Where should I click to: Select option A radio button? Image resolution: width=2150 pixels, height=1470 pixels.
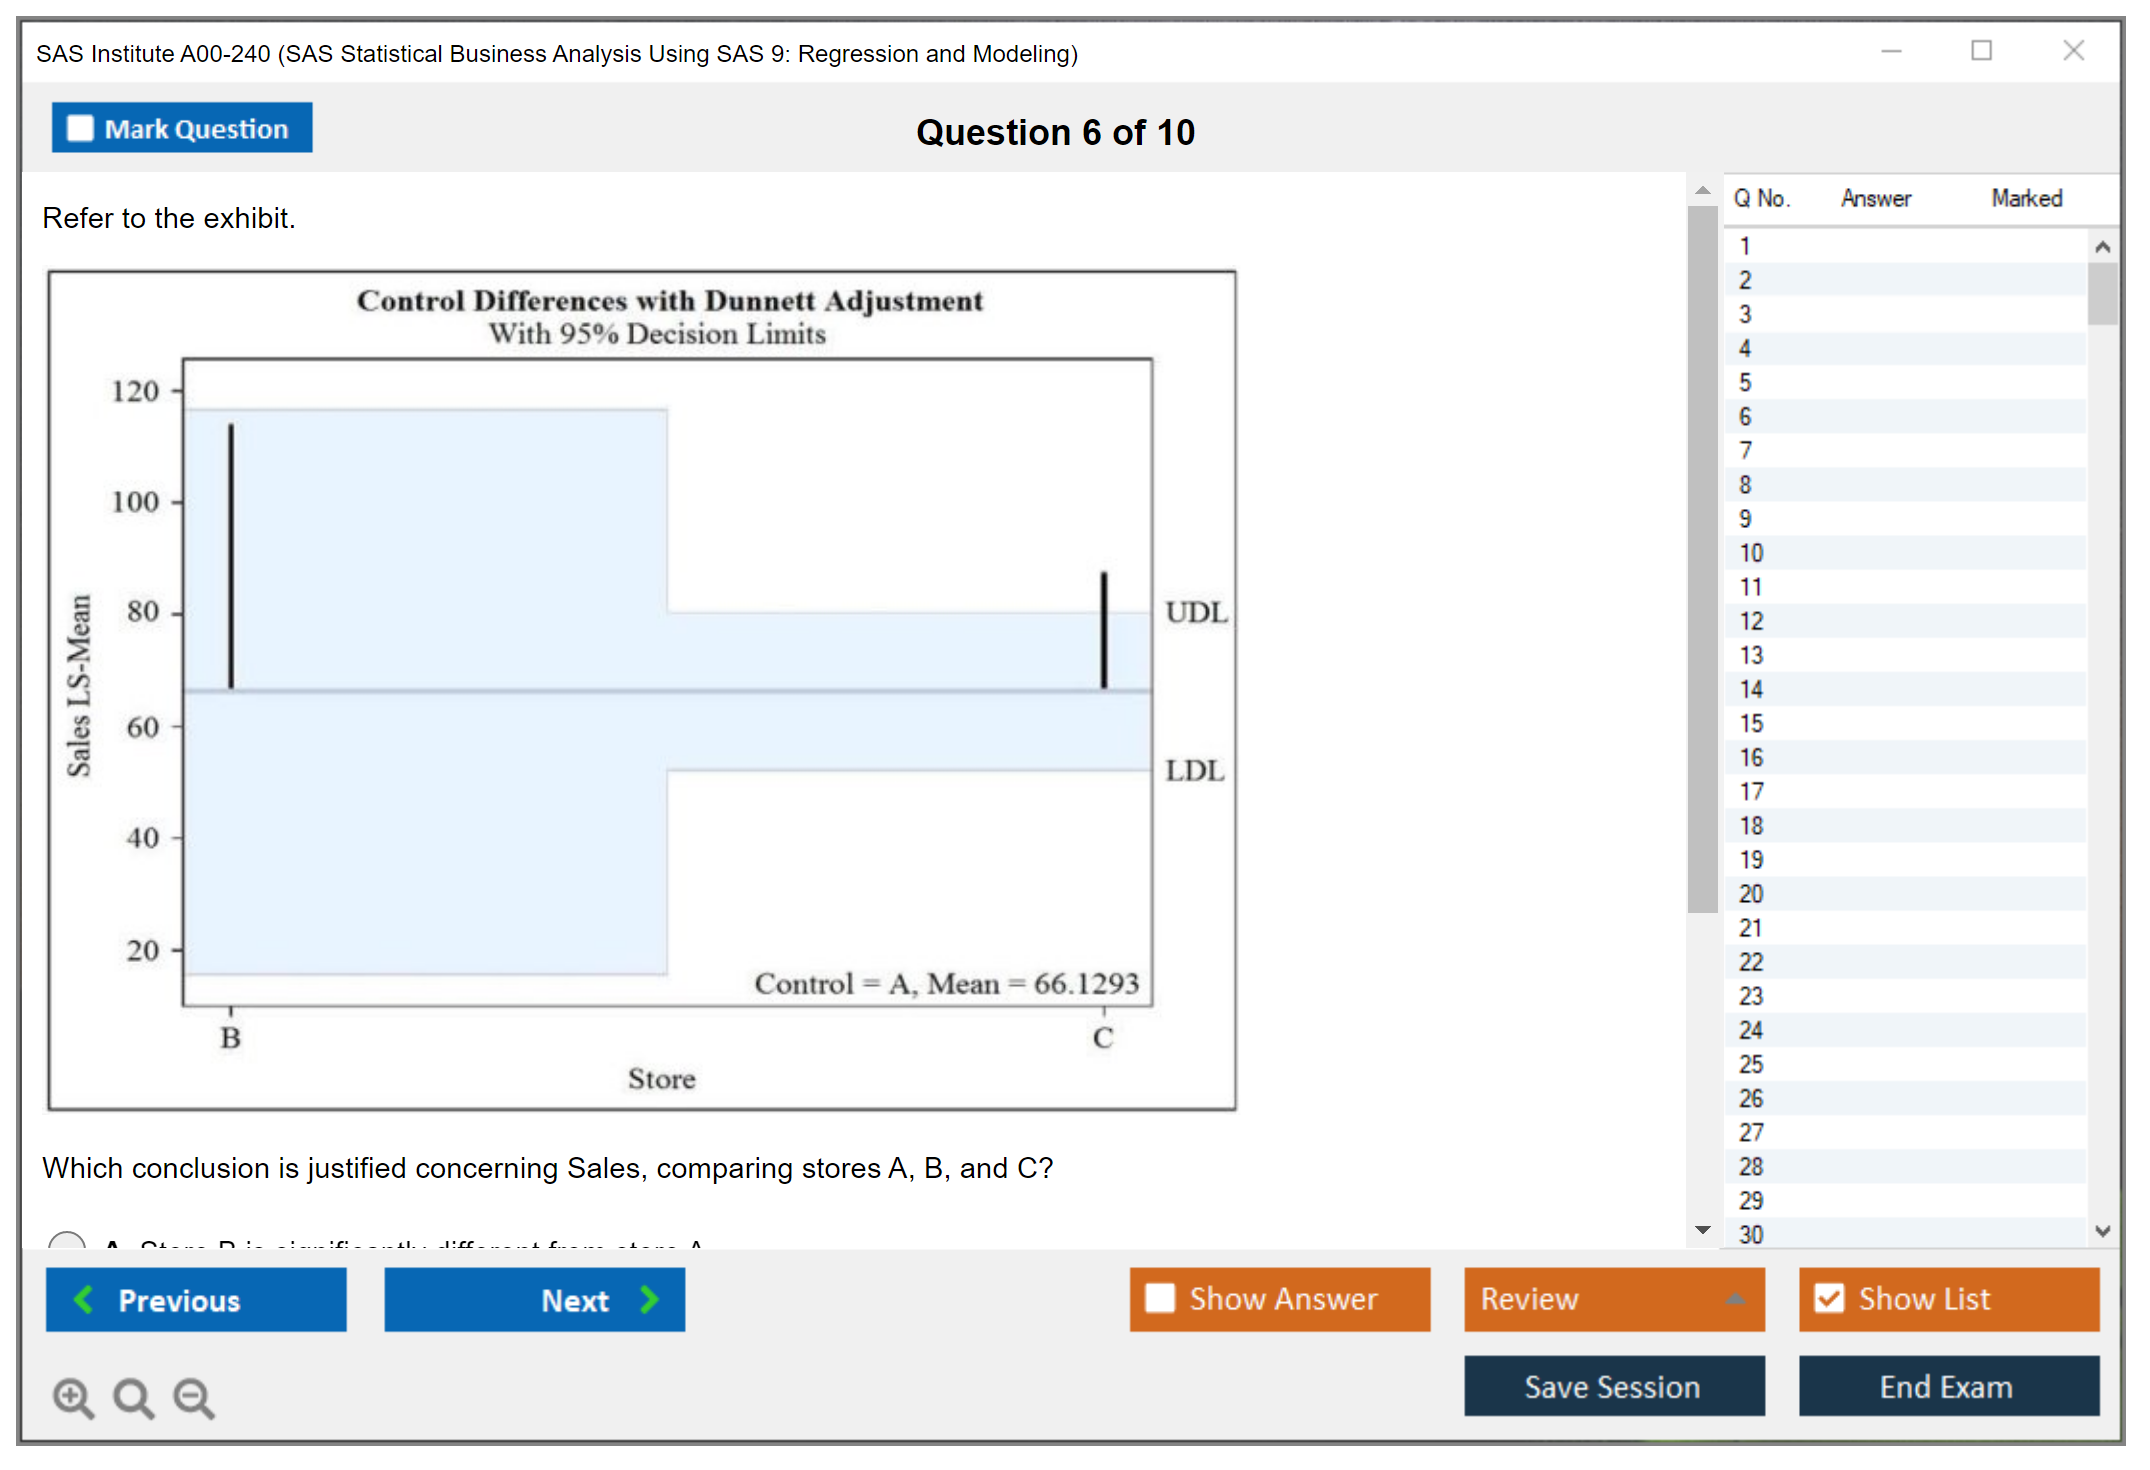[67, 1241]
